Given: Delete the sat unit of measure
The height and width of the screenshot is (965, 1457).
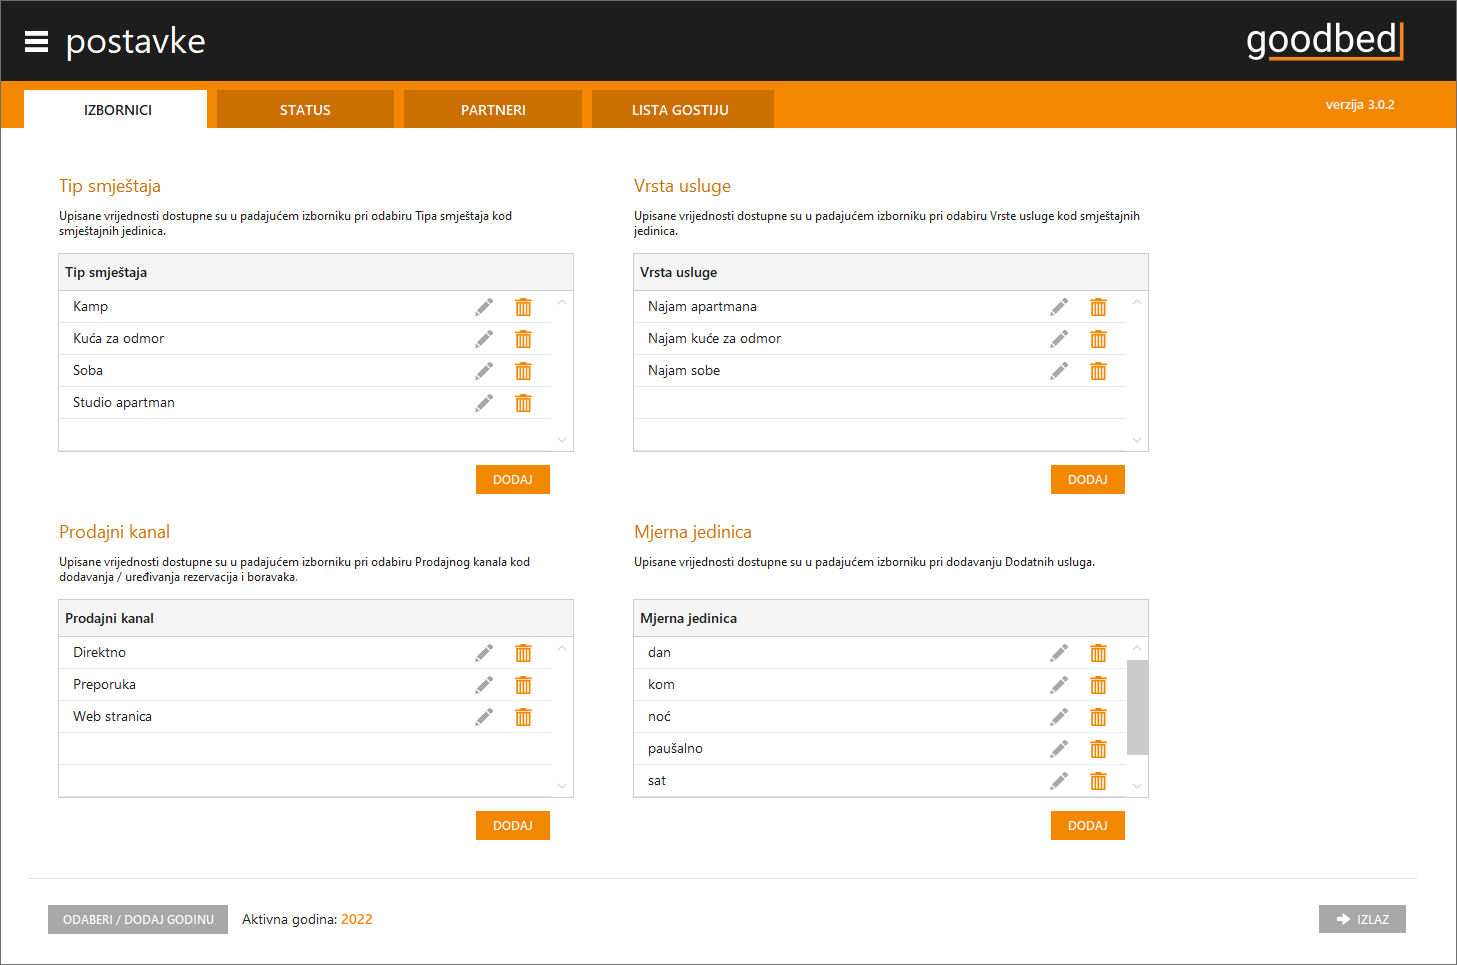Looking at the screenshot, I should [1098, 781].
